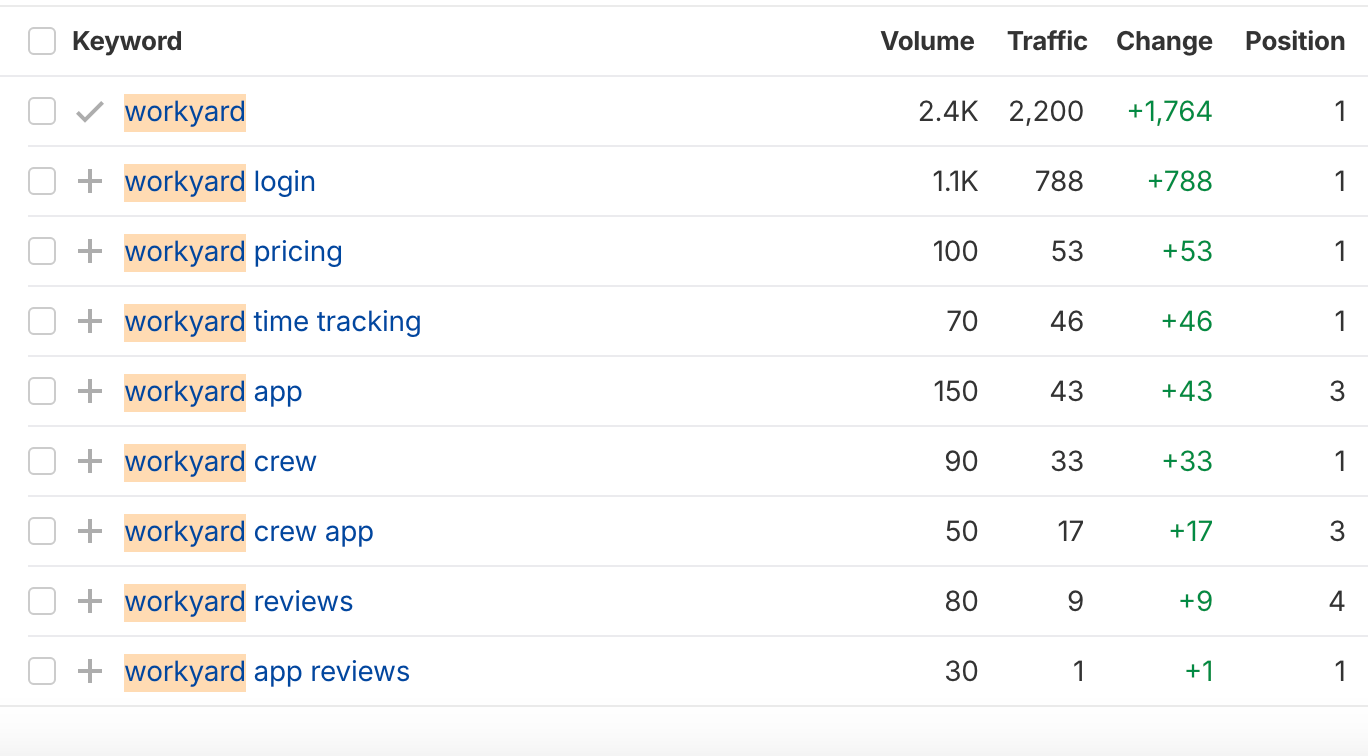Follow the workyard app reviews keyword link

click(x=268, y=672)
